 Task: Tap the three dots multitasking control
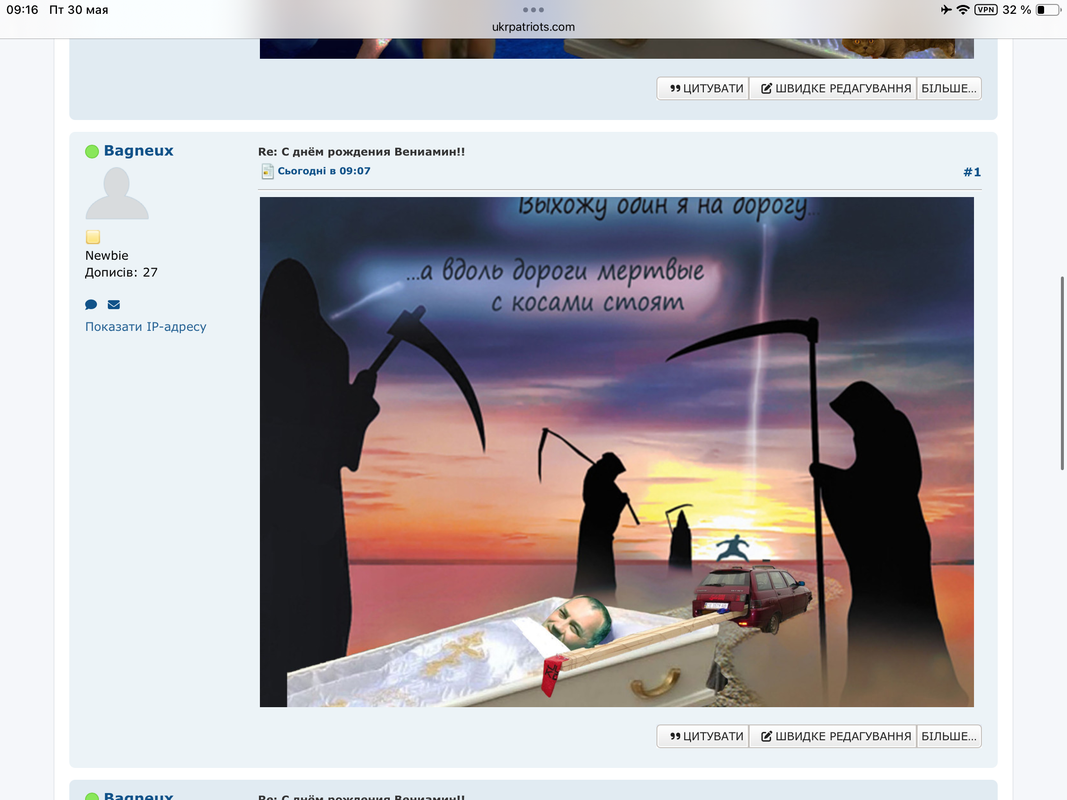533,10
